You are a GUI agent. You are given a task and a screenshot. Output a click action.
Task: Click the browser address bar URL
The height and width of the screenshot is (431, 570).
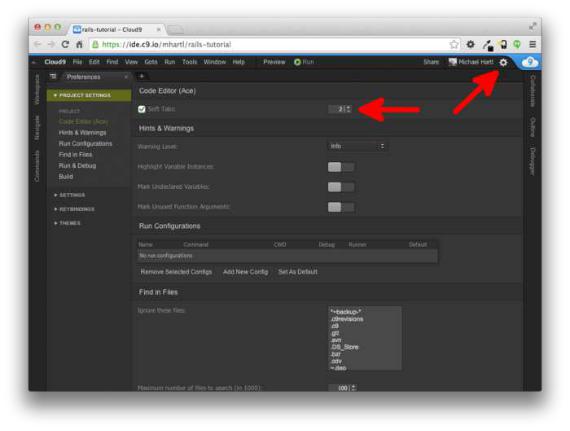pyautogui.click(x=166, y=44)
